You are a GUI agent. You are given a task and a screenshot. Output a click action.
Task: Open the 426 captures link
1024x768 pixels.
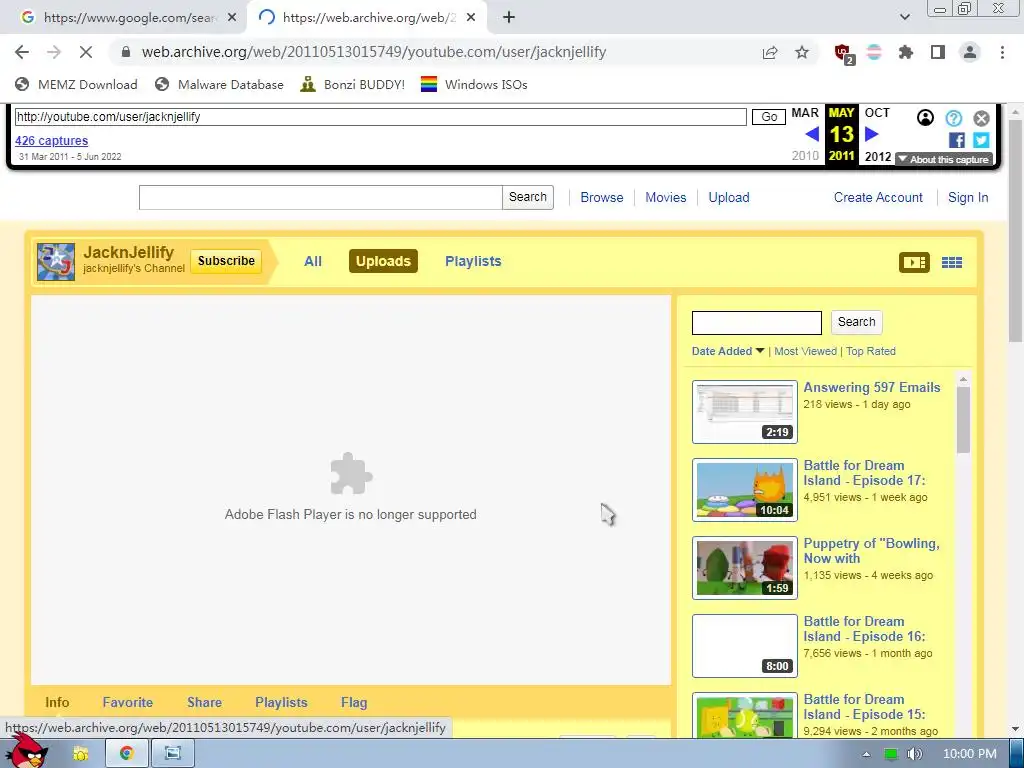coord(52,140)
